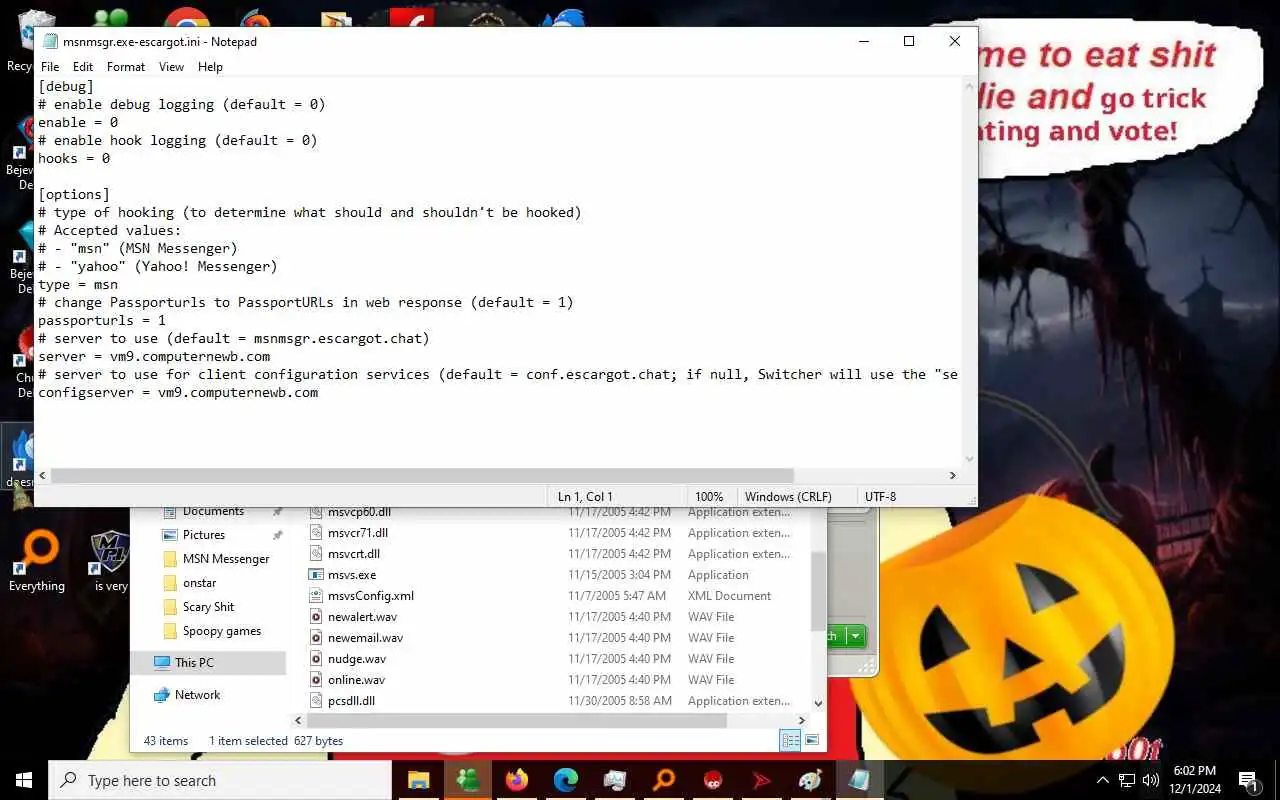Select online.wav in the file list

click(x=356, y=680)
